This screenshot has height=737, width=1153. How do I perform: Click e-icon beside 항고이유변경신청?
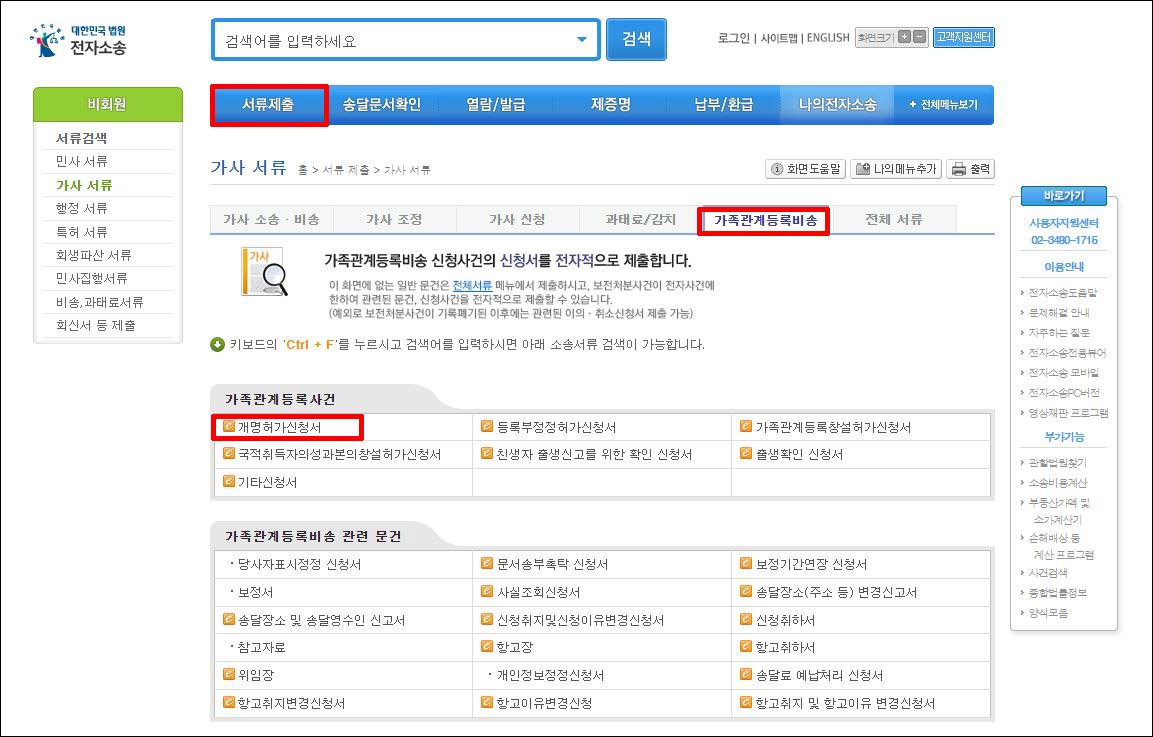click(487, 702)
